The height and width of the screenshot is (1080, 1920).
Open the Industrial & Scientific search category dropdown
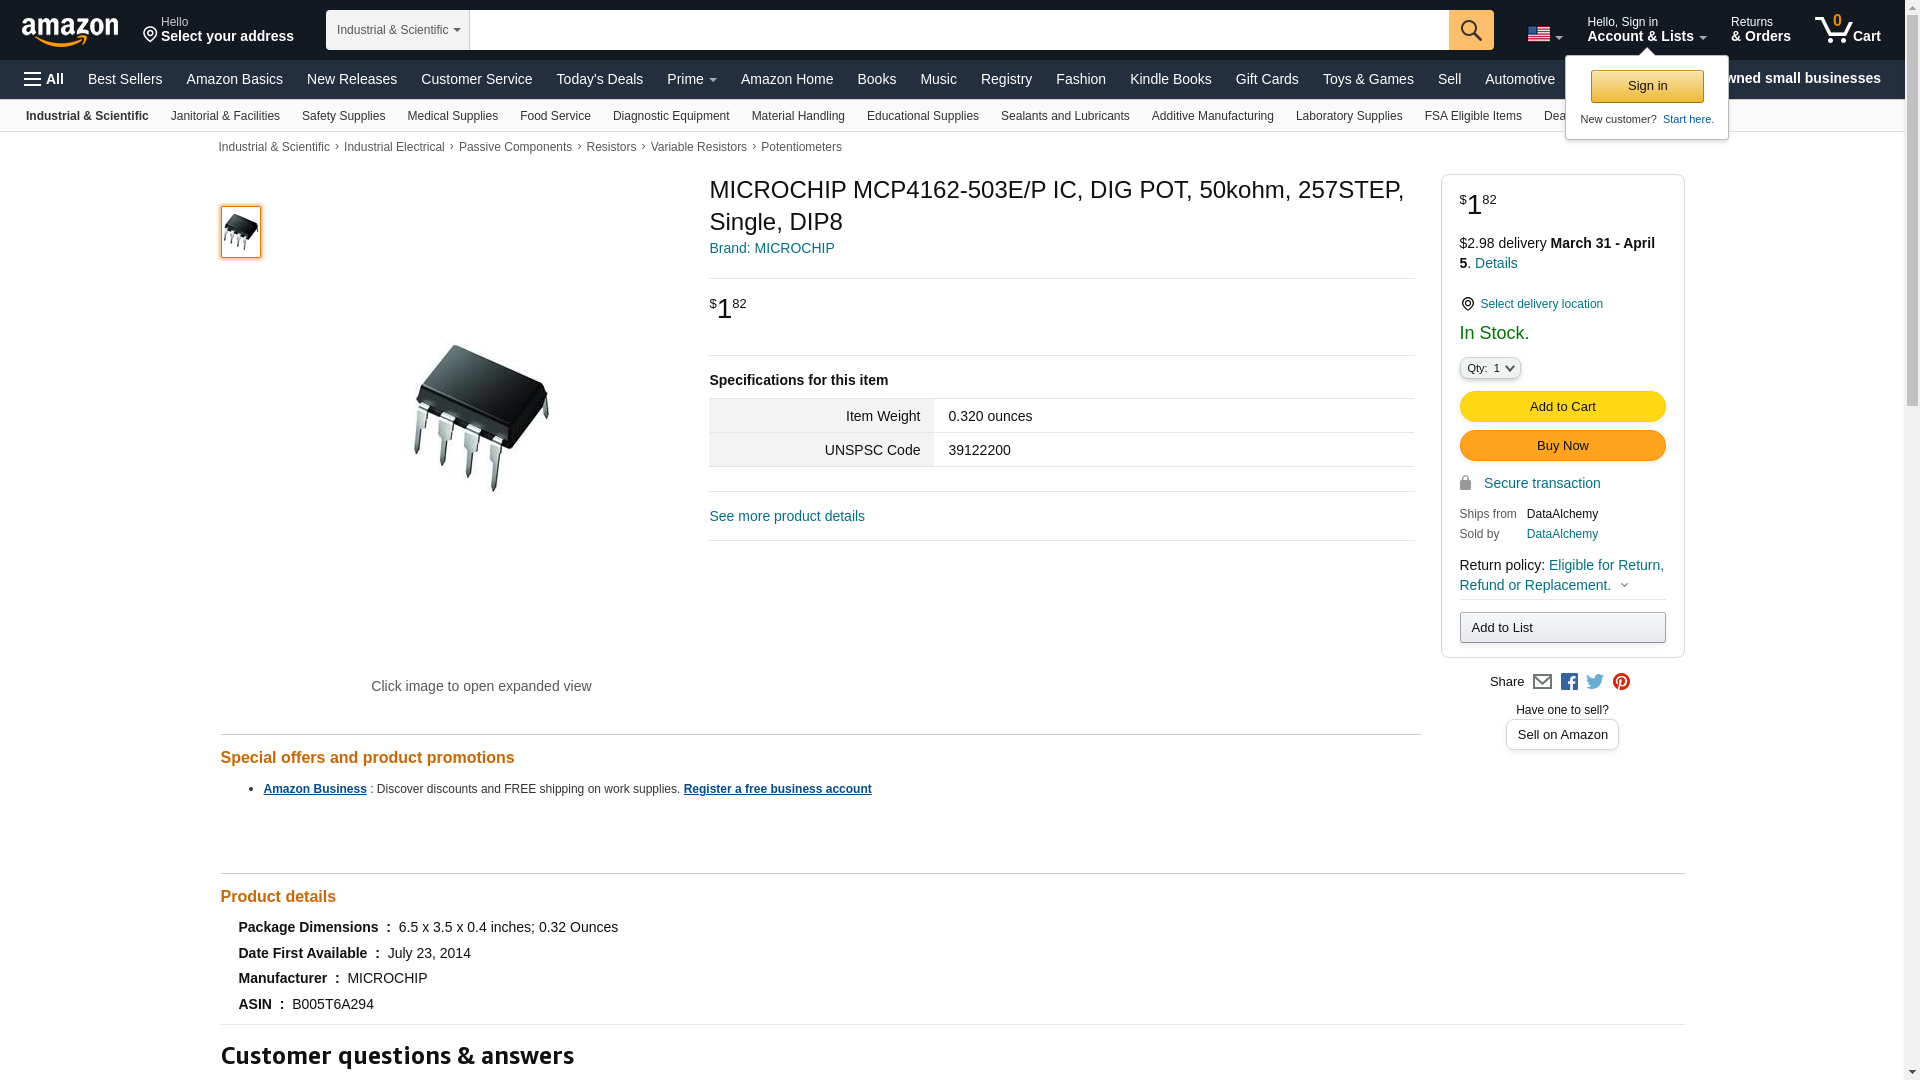(x=398, y=30)
